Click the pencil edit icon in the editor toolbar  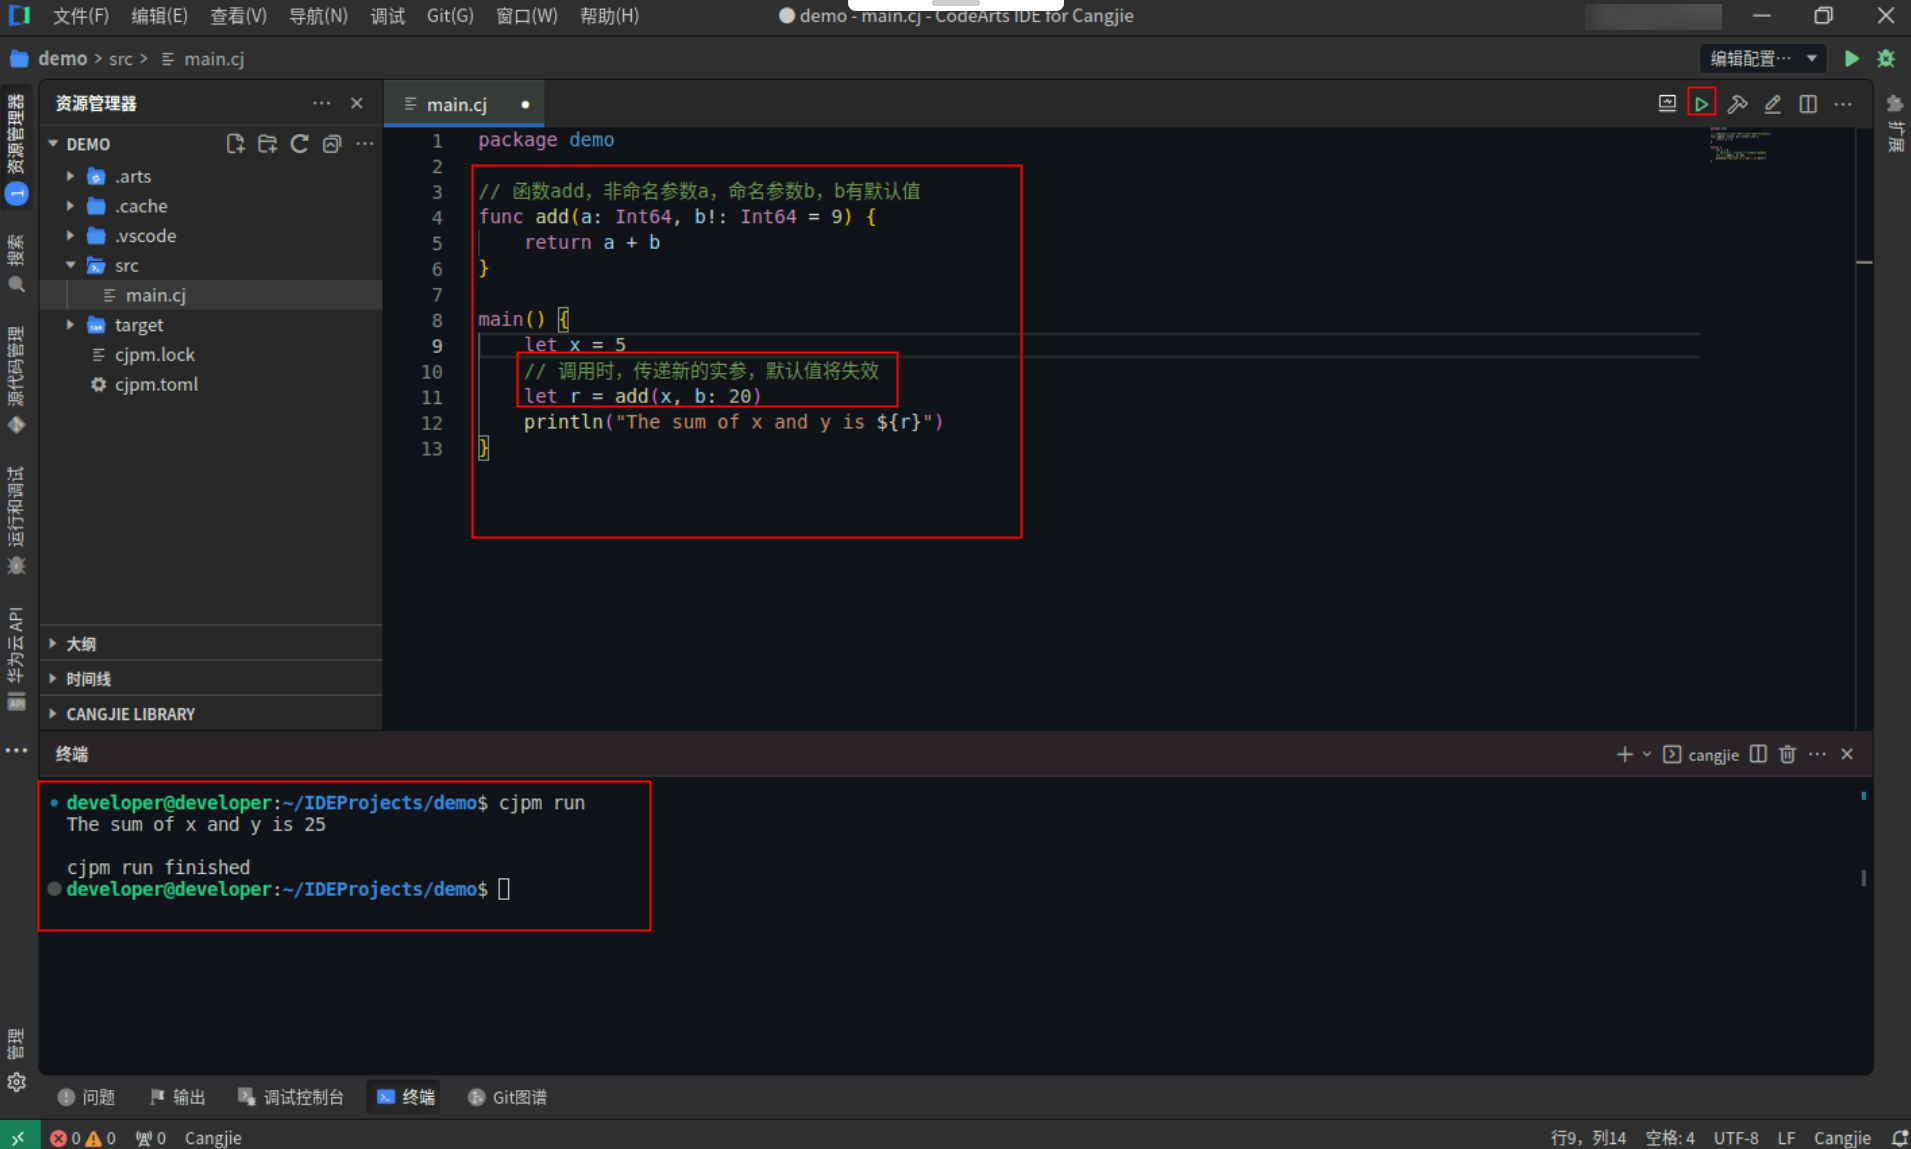(x=1772, y=104)
